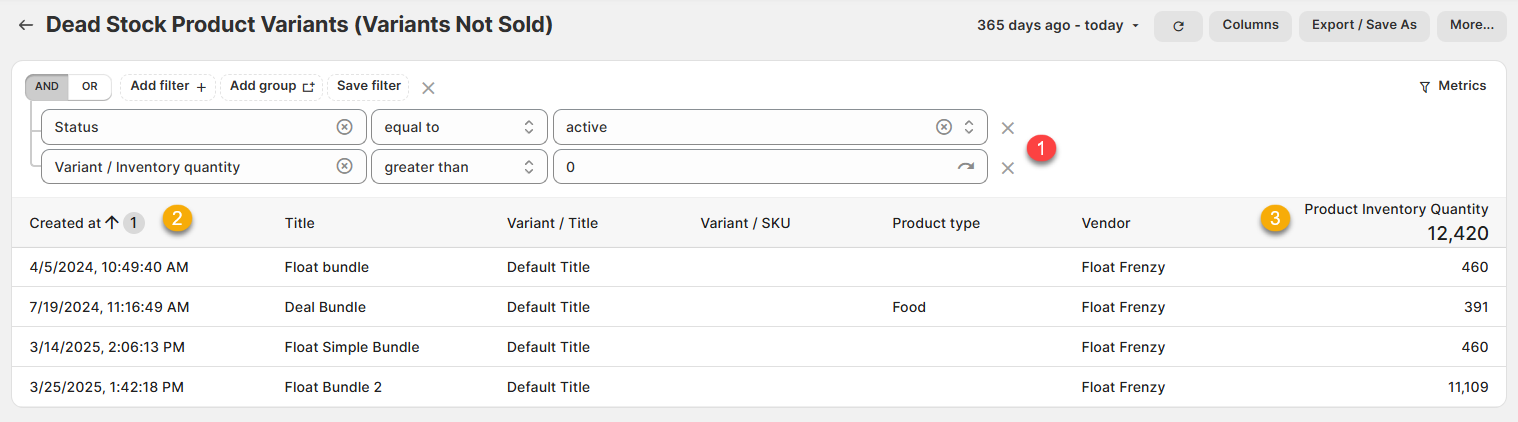Screen dimensions: 1518x422
Task: Toggle the AND filter logic
Action: pos(47,87)
